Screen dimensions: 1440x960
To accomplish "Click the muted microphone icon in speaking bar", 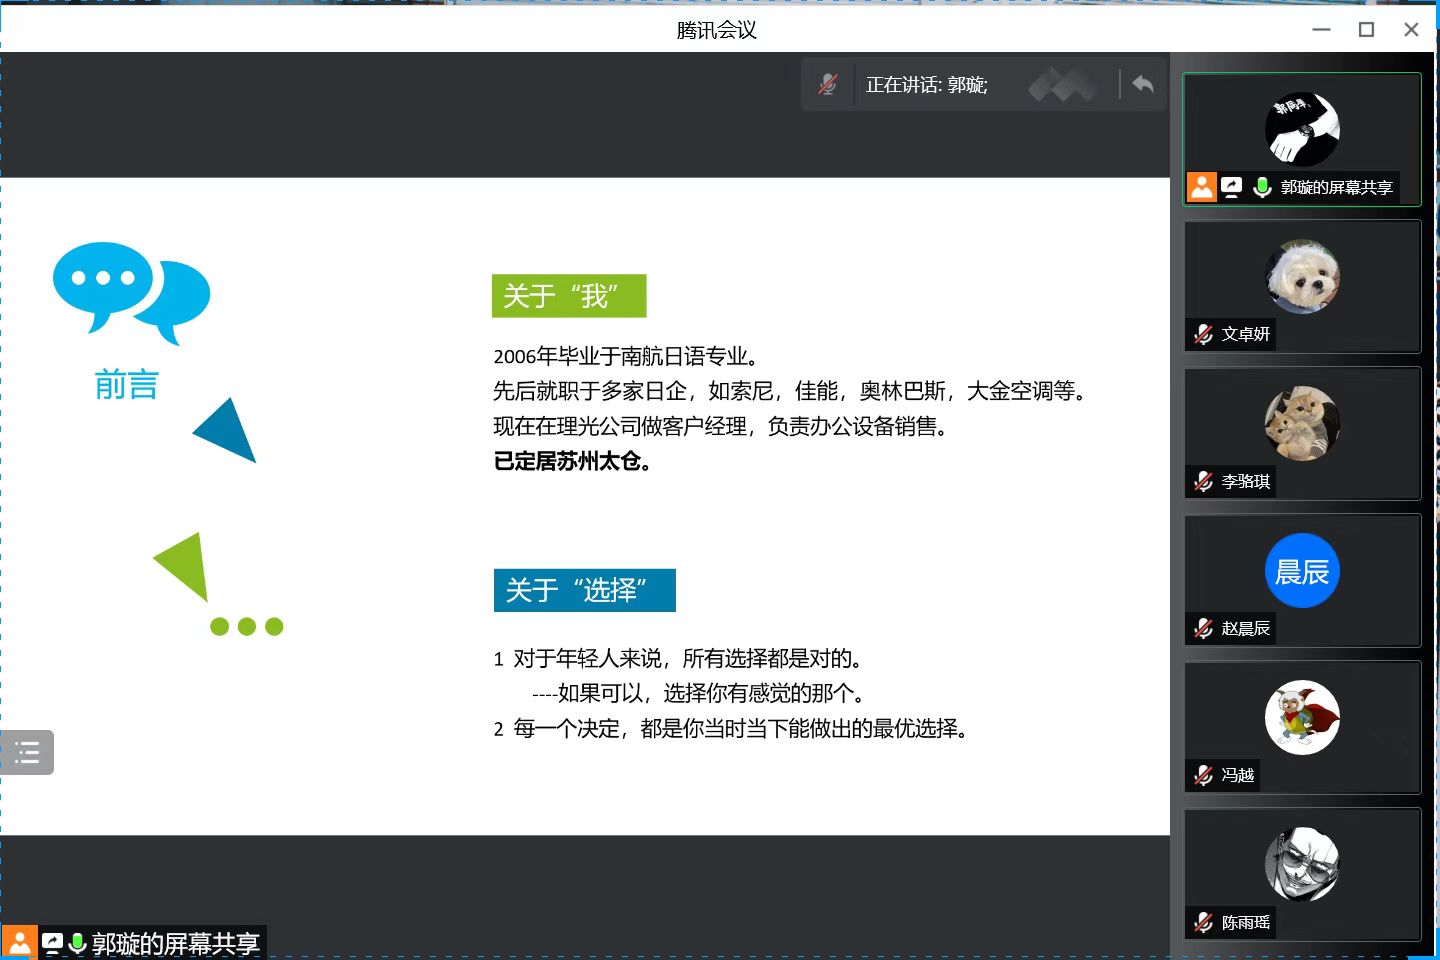I will tap(828, 85).
